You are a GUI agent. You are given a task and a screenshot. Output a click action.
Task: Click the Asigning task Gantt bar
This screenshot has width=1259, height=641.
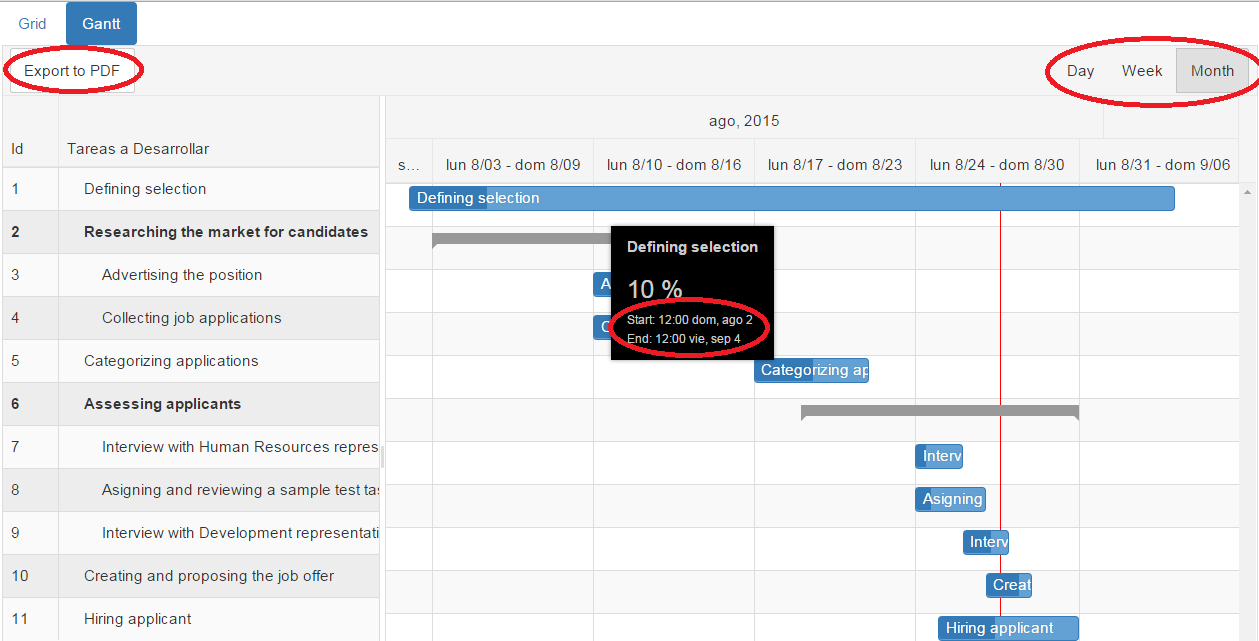951,499
